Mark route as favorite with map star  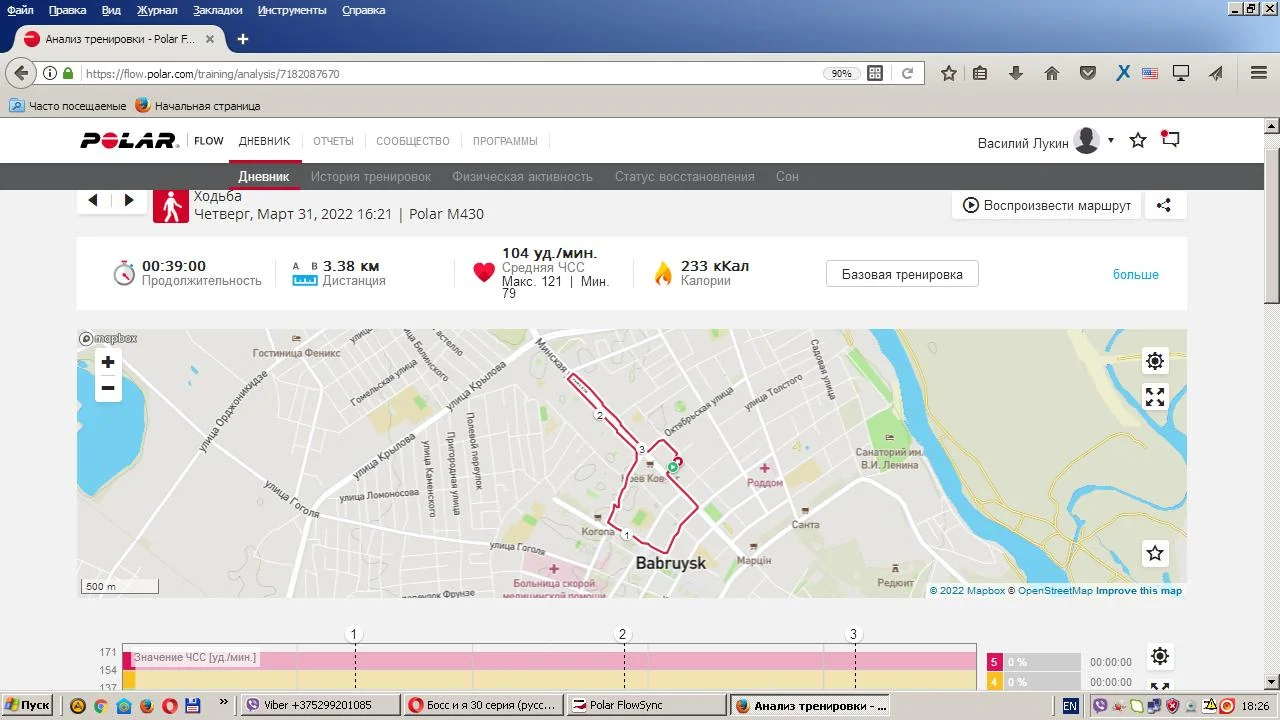(x=1155, y=553)
